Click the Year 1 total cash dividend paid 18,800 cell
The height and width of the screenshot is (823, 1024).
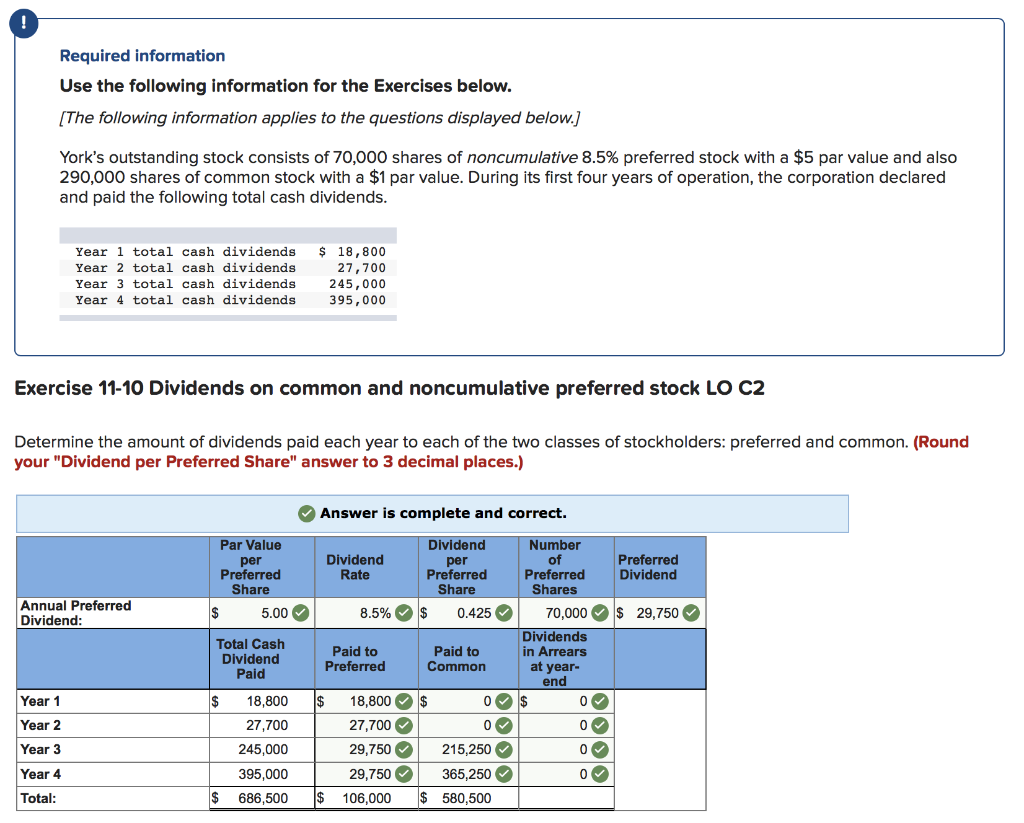262,702
